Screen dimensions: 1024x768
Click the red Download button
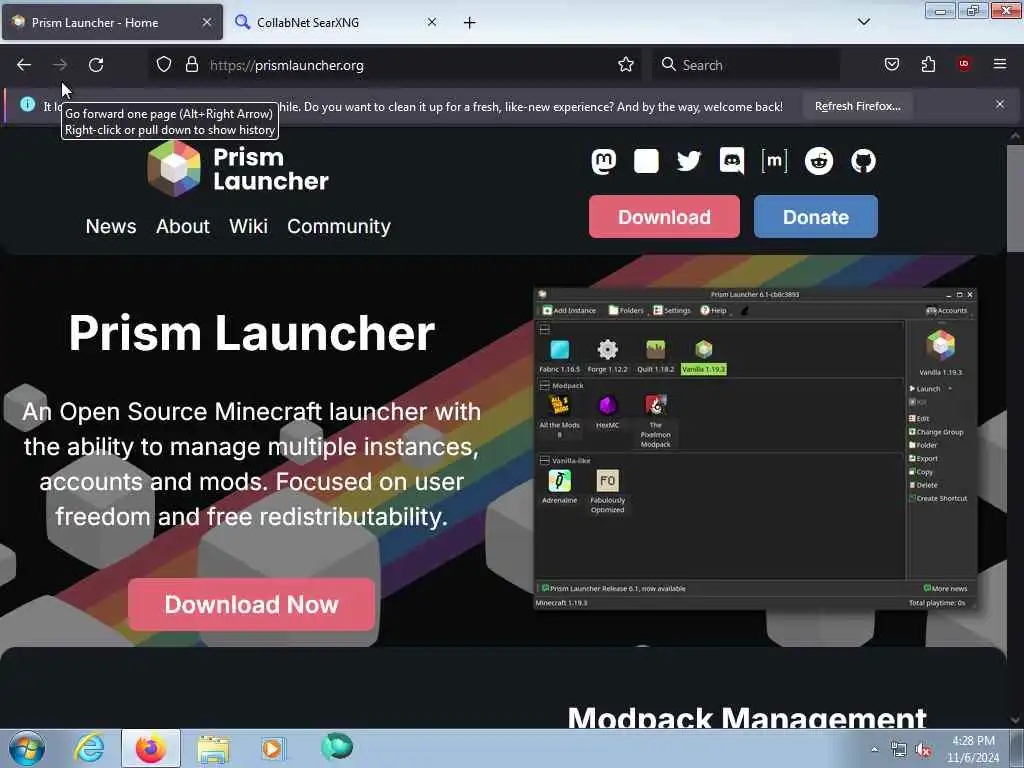coord(664,216)
